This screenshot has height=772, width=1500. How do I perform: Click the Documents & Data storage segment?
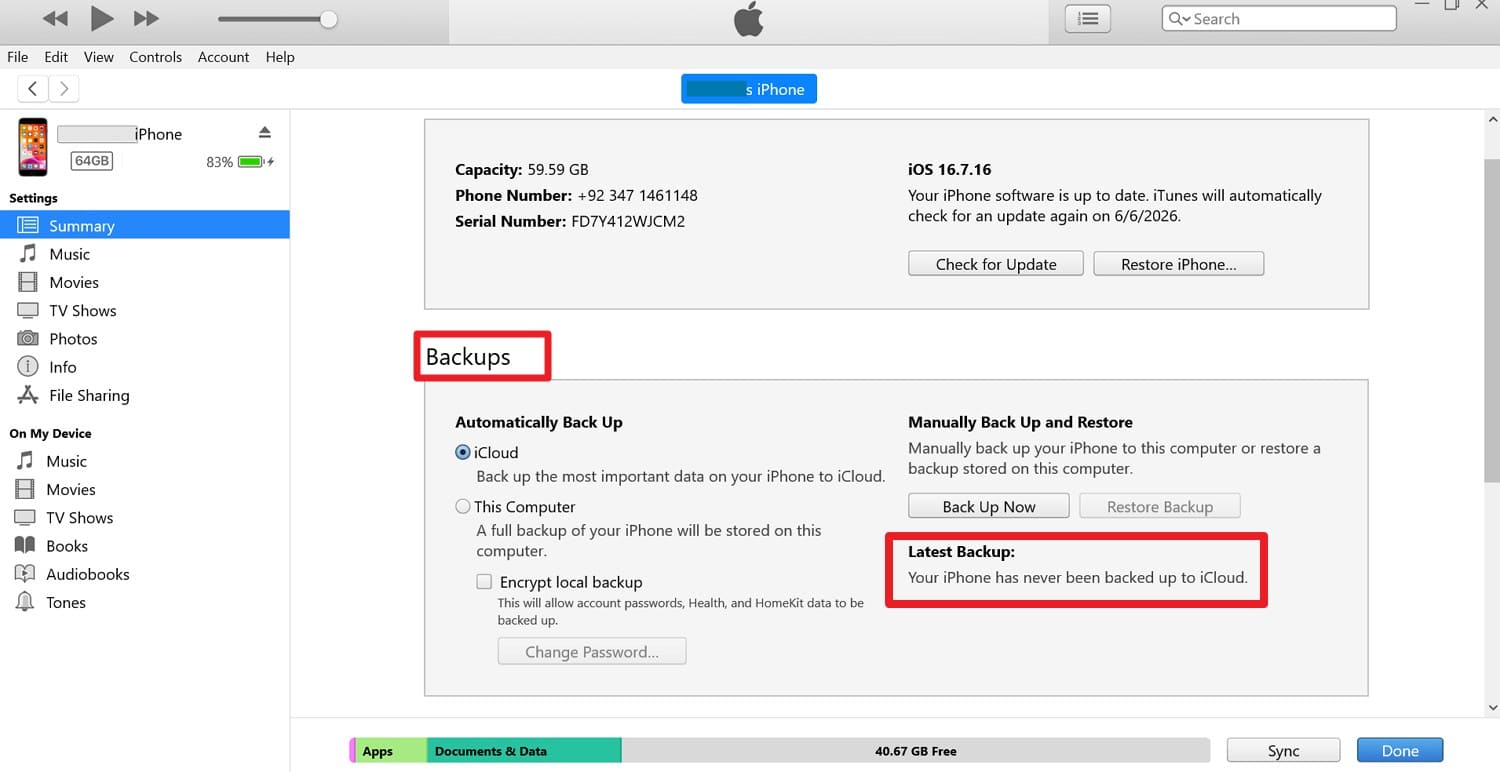coord(524,751)
